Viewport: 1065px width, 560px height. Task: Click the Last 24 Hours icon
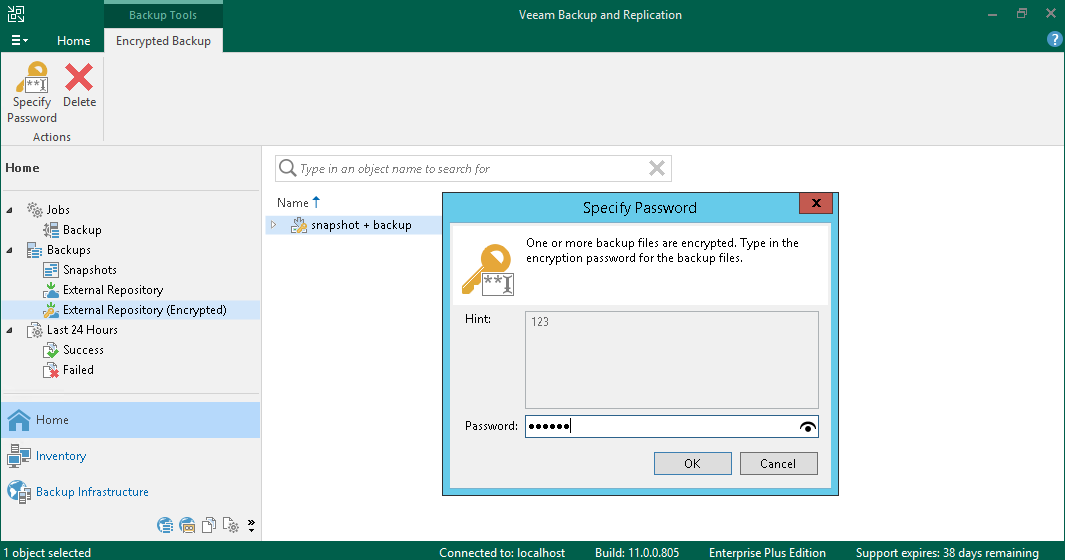click(35, 330)
